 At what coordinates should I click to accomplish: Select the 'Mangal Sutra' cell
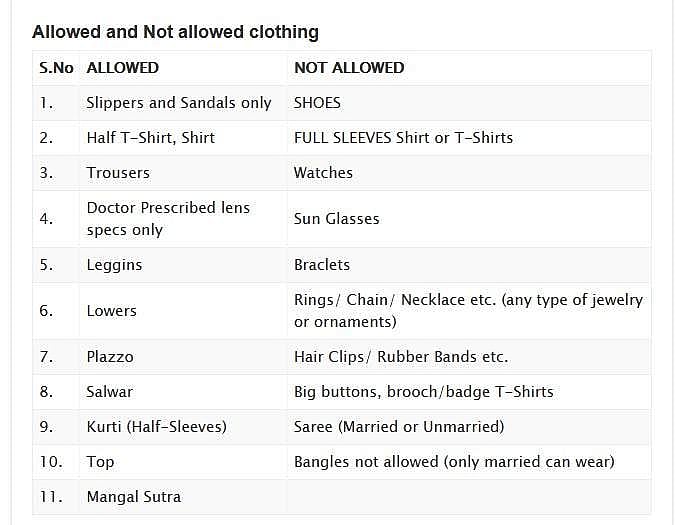[x=134, y=497]
